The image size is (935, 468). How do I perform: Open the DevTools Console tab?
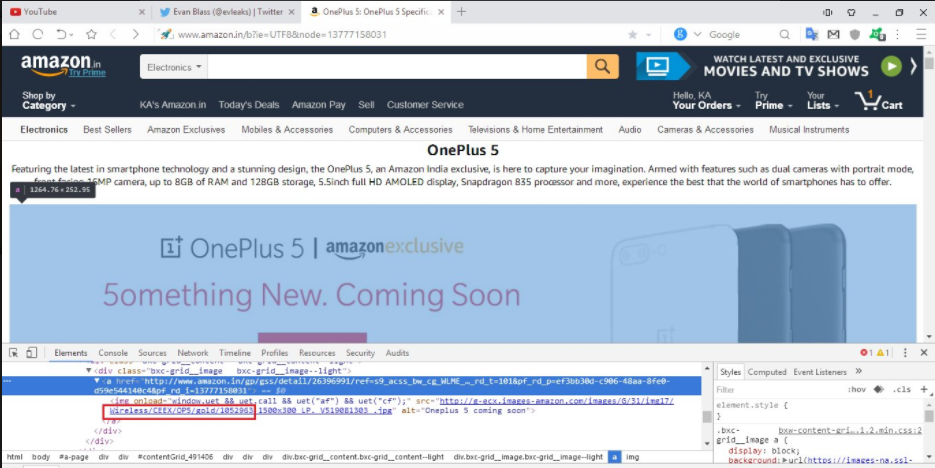pyautogui.click(x=113, y=352)
